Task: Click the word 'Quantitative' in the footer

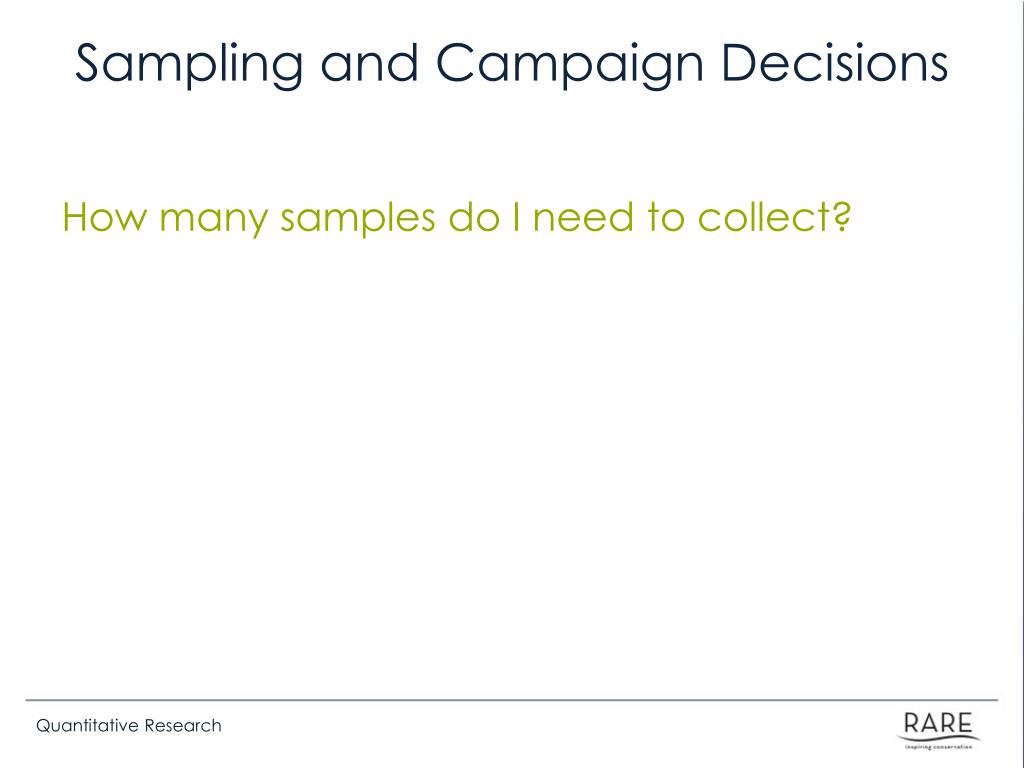Action: (88, 726)
